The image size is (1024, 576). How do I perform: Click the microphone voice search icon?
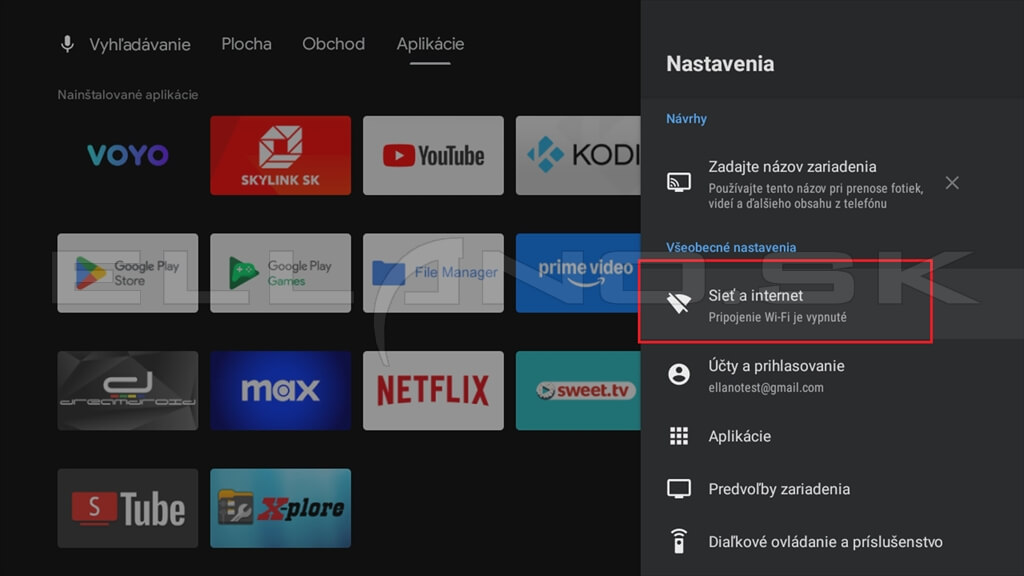[x=68, y=44]
